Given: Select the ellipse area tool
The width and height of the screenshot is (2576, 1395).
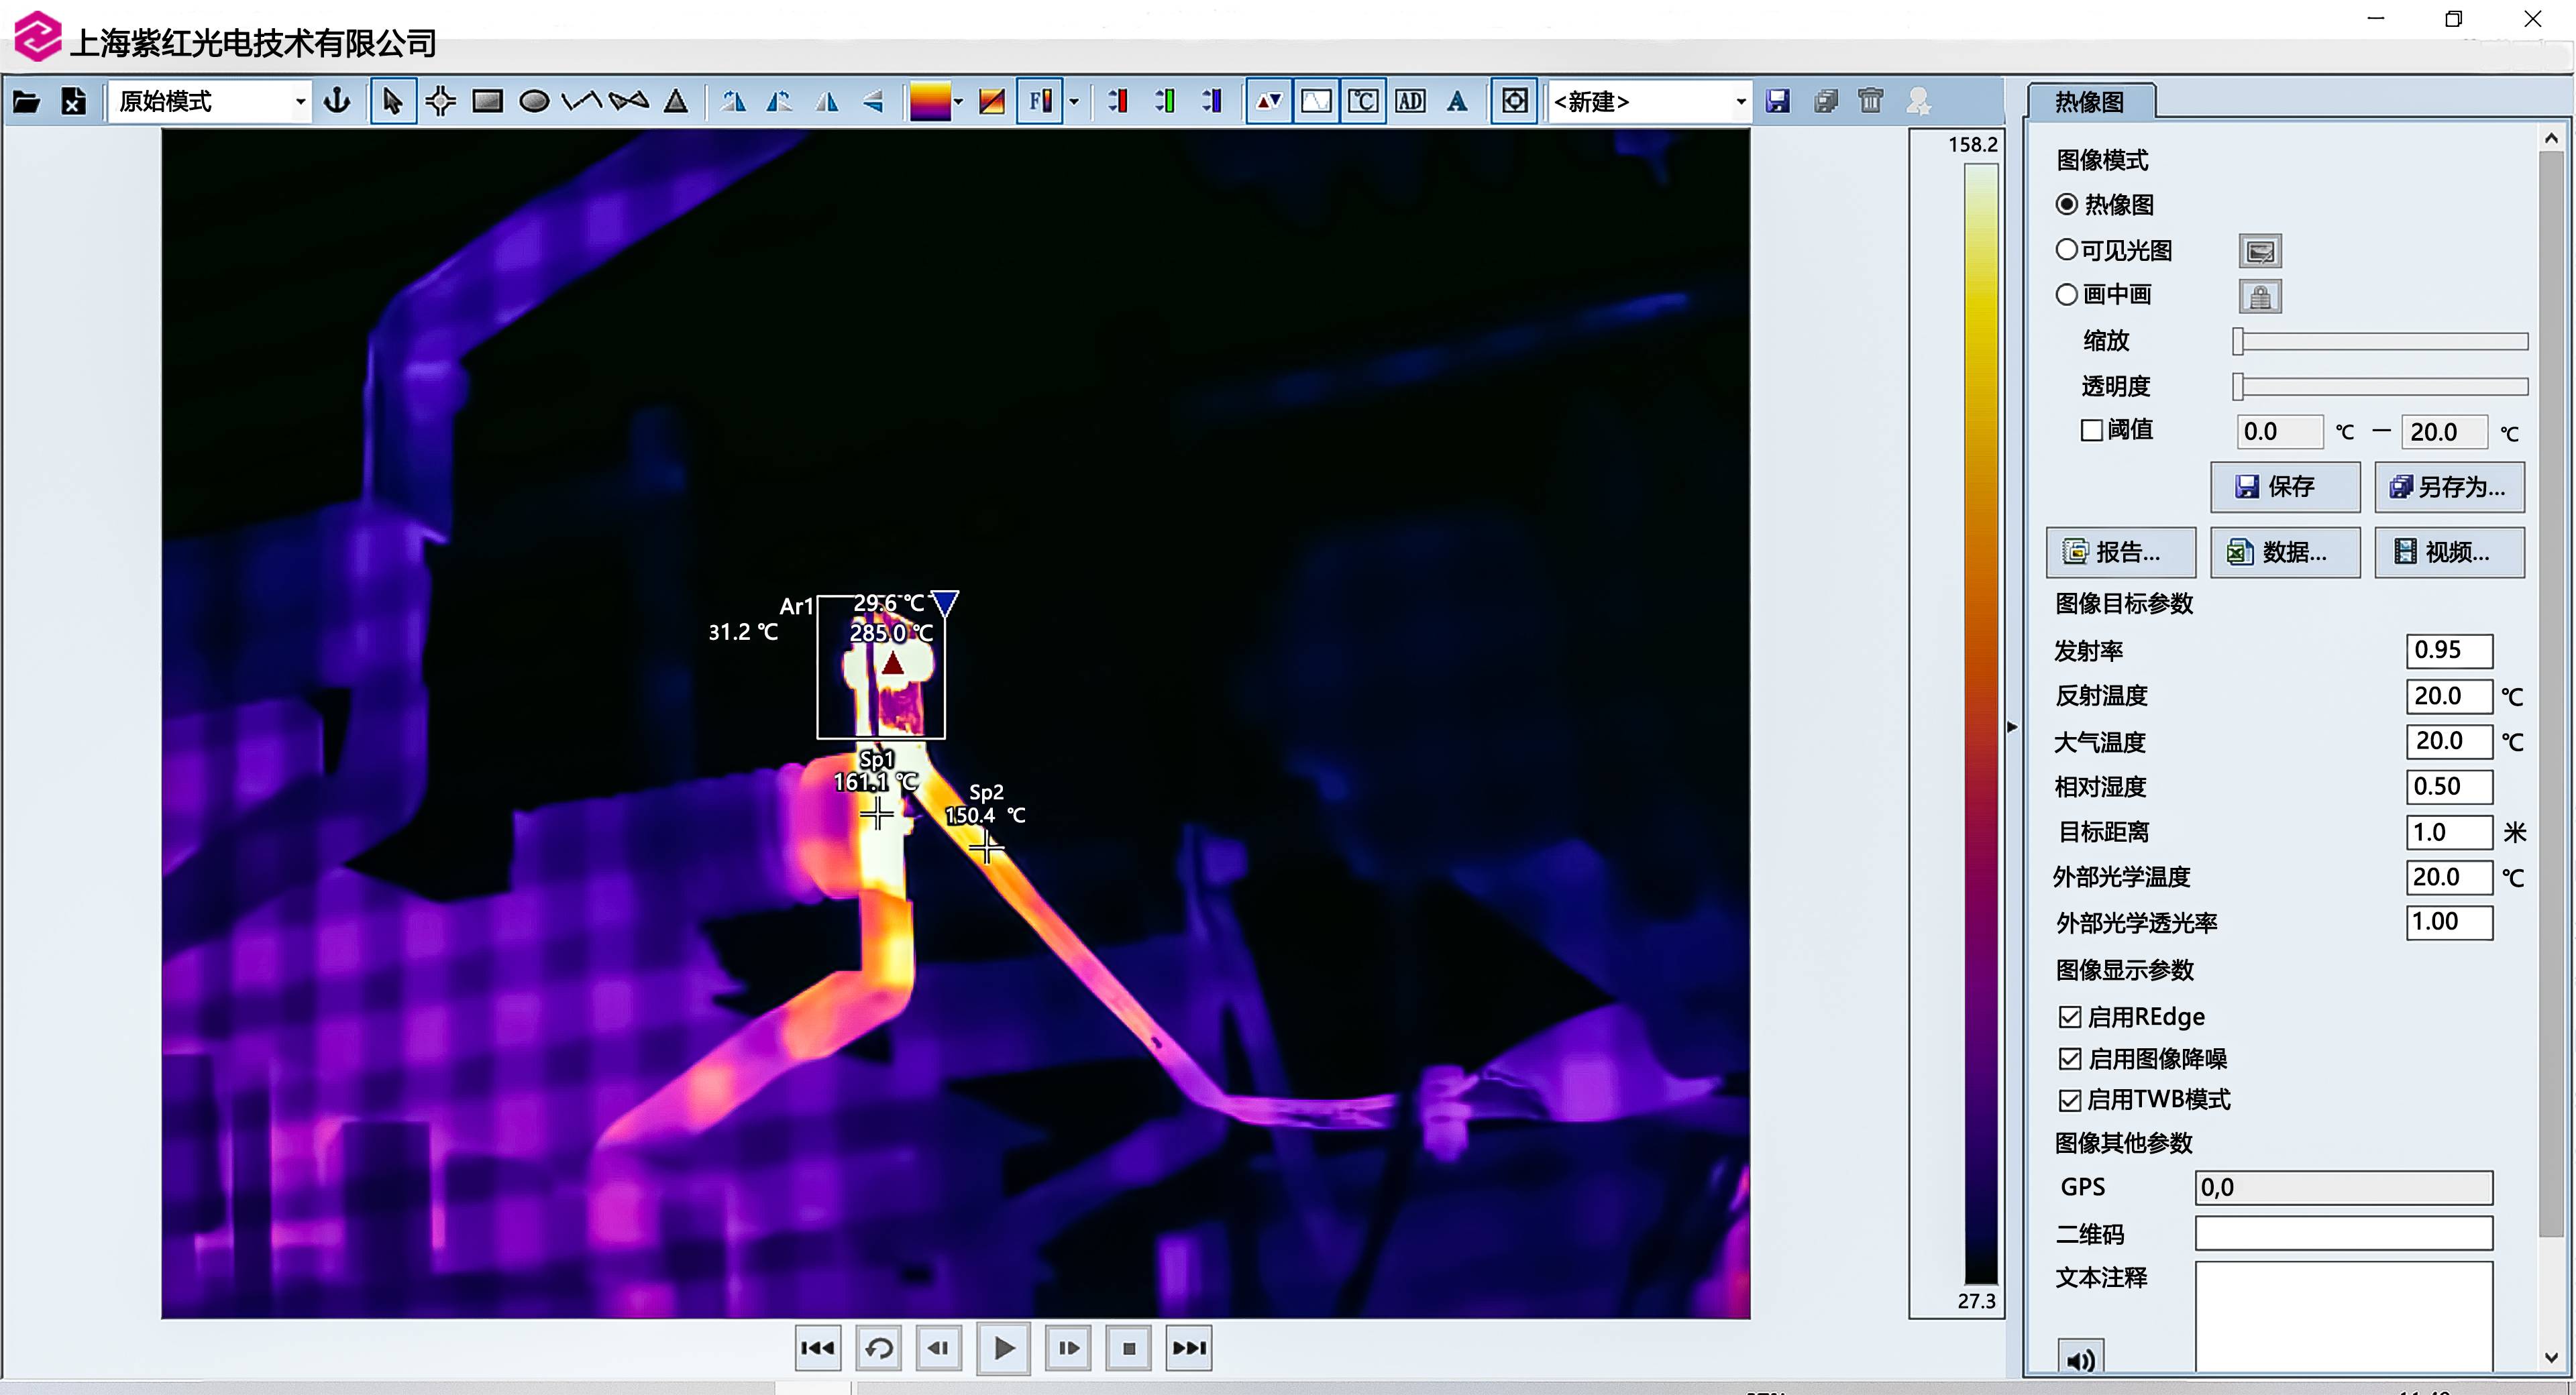Looking at the screenshot, I should 534,101.
